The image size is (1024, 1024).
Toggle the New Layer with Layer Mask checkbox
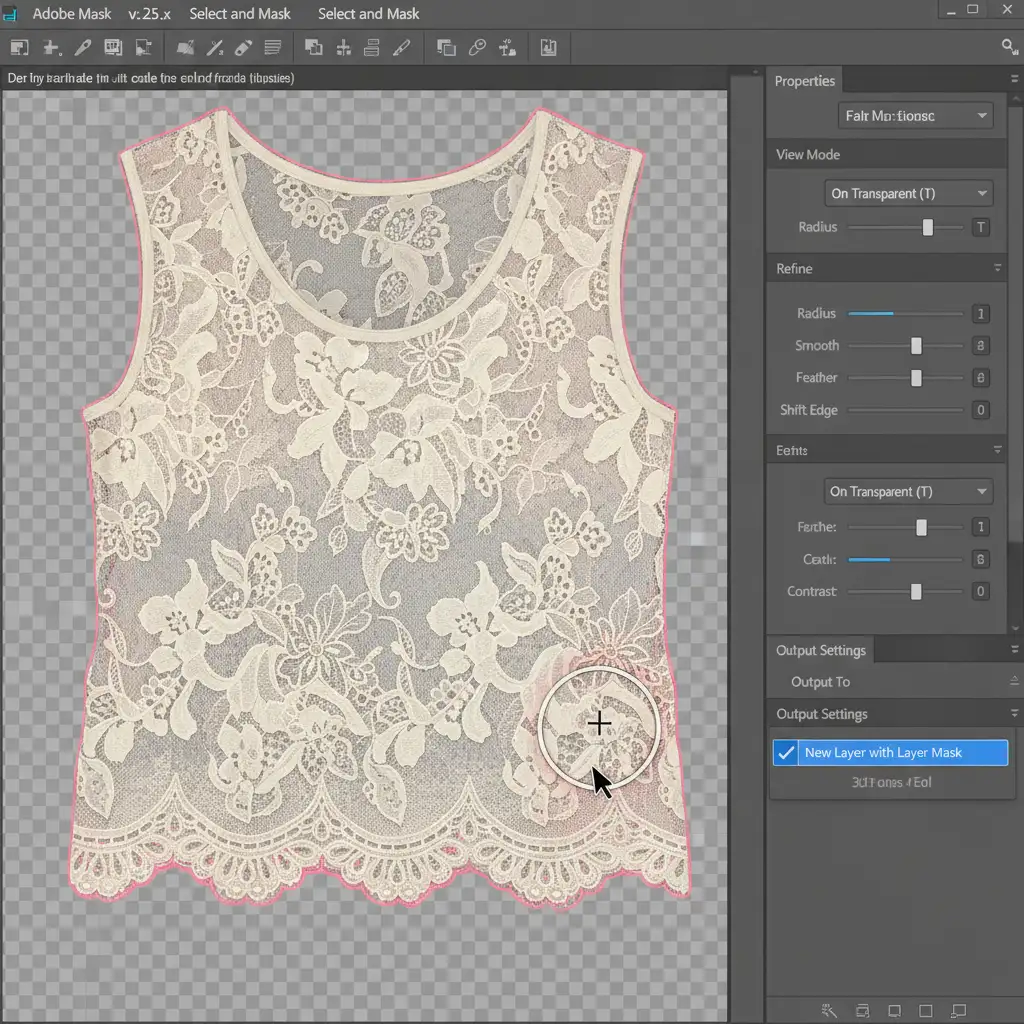[786, 753]
